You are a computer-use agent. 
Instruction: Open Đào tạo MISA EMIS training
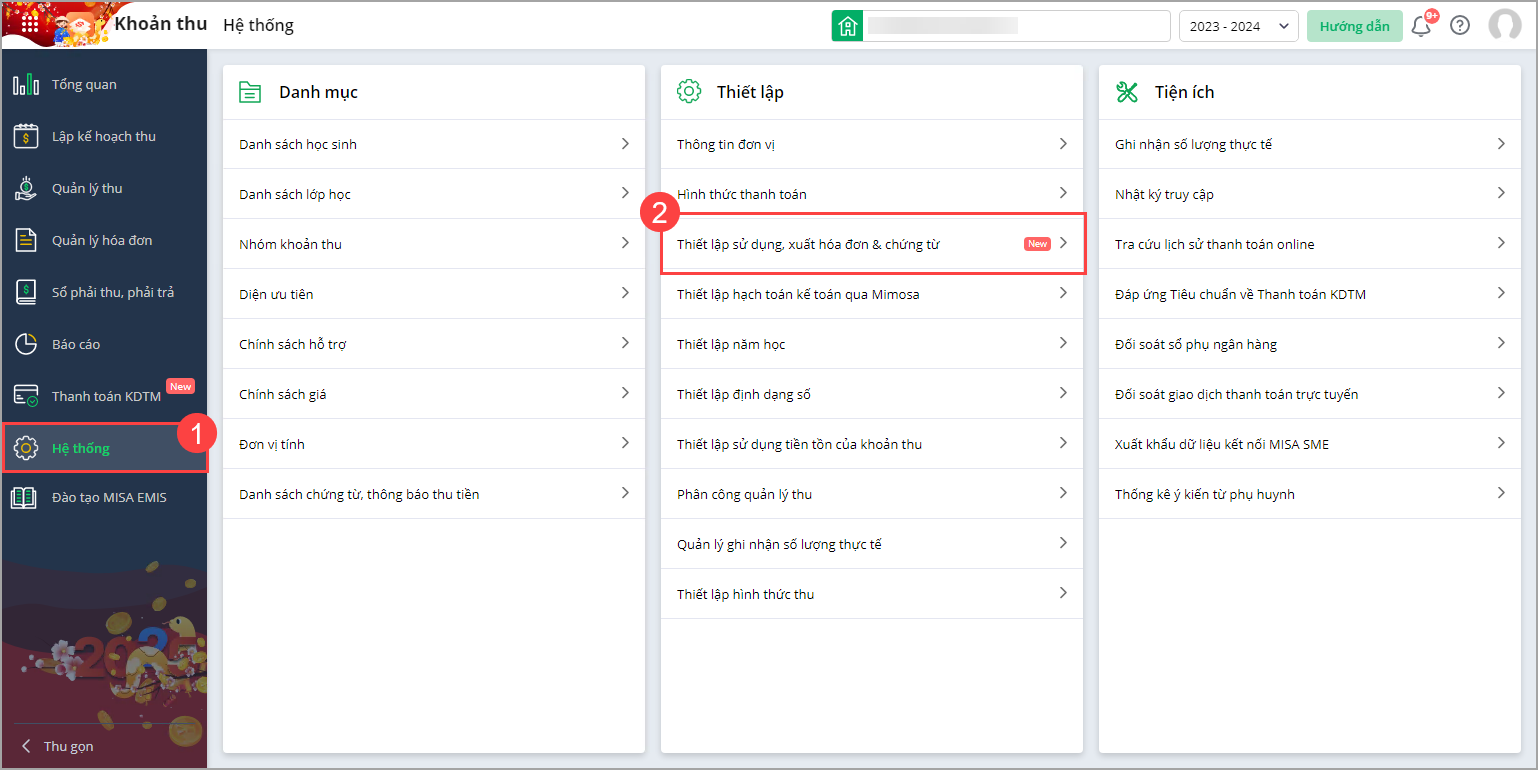(x=109, y=498)
